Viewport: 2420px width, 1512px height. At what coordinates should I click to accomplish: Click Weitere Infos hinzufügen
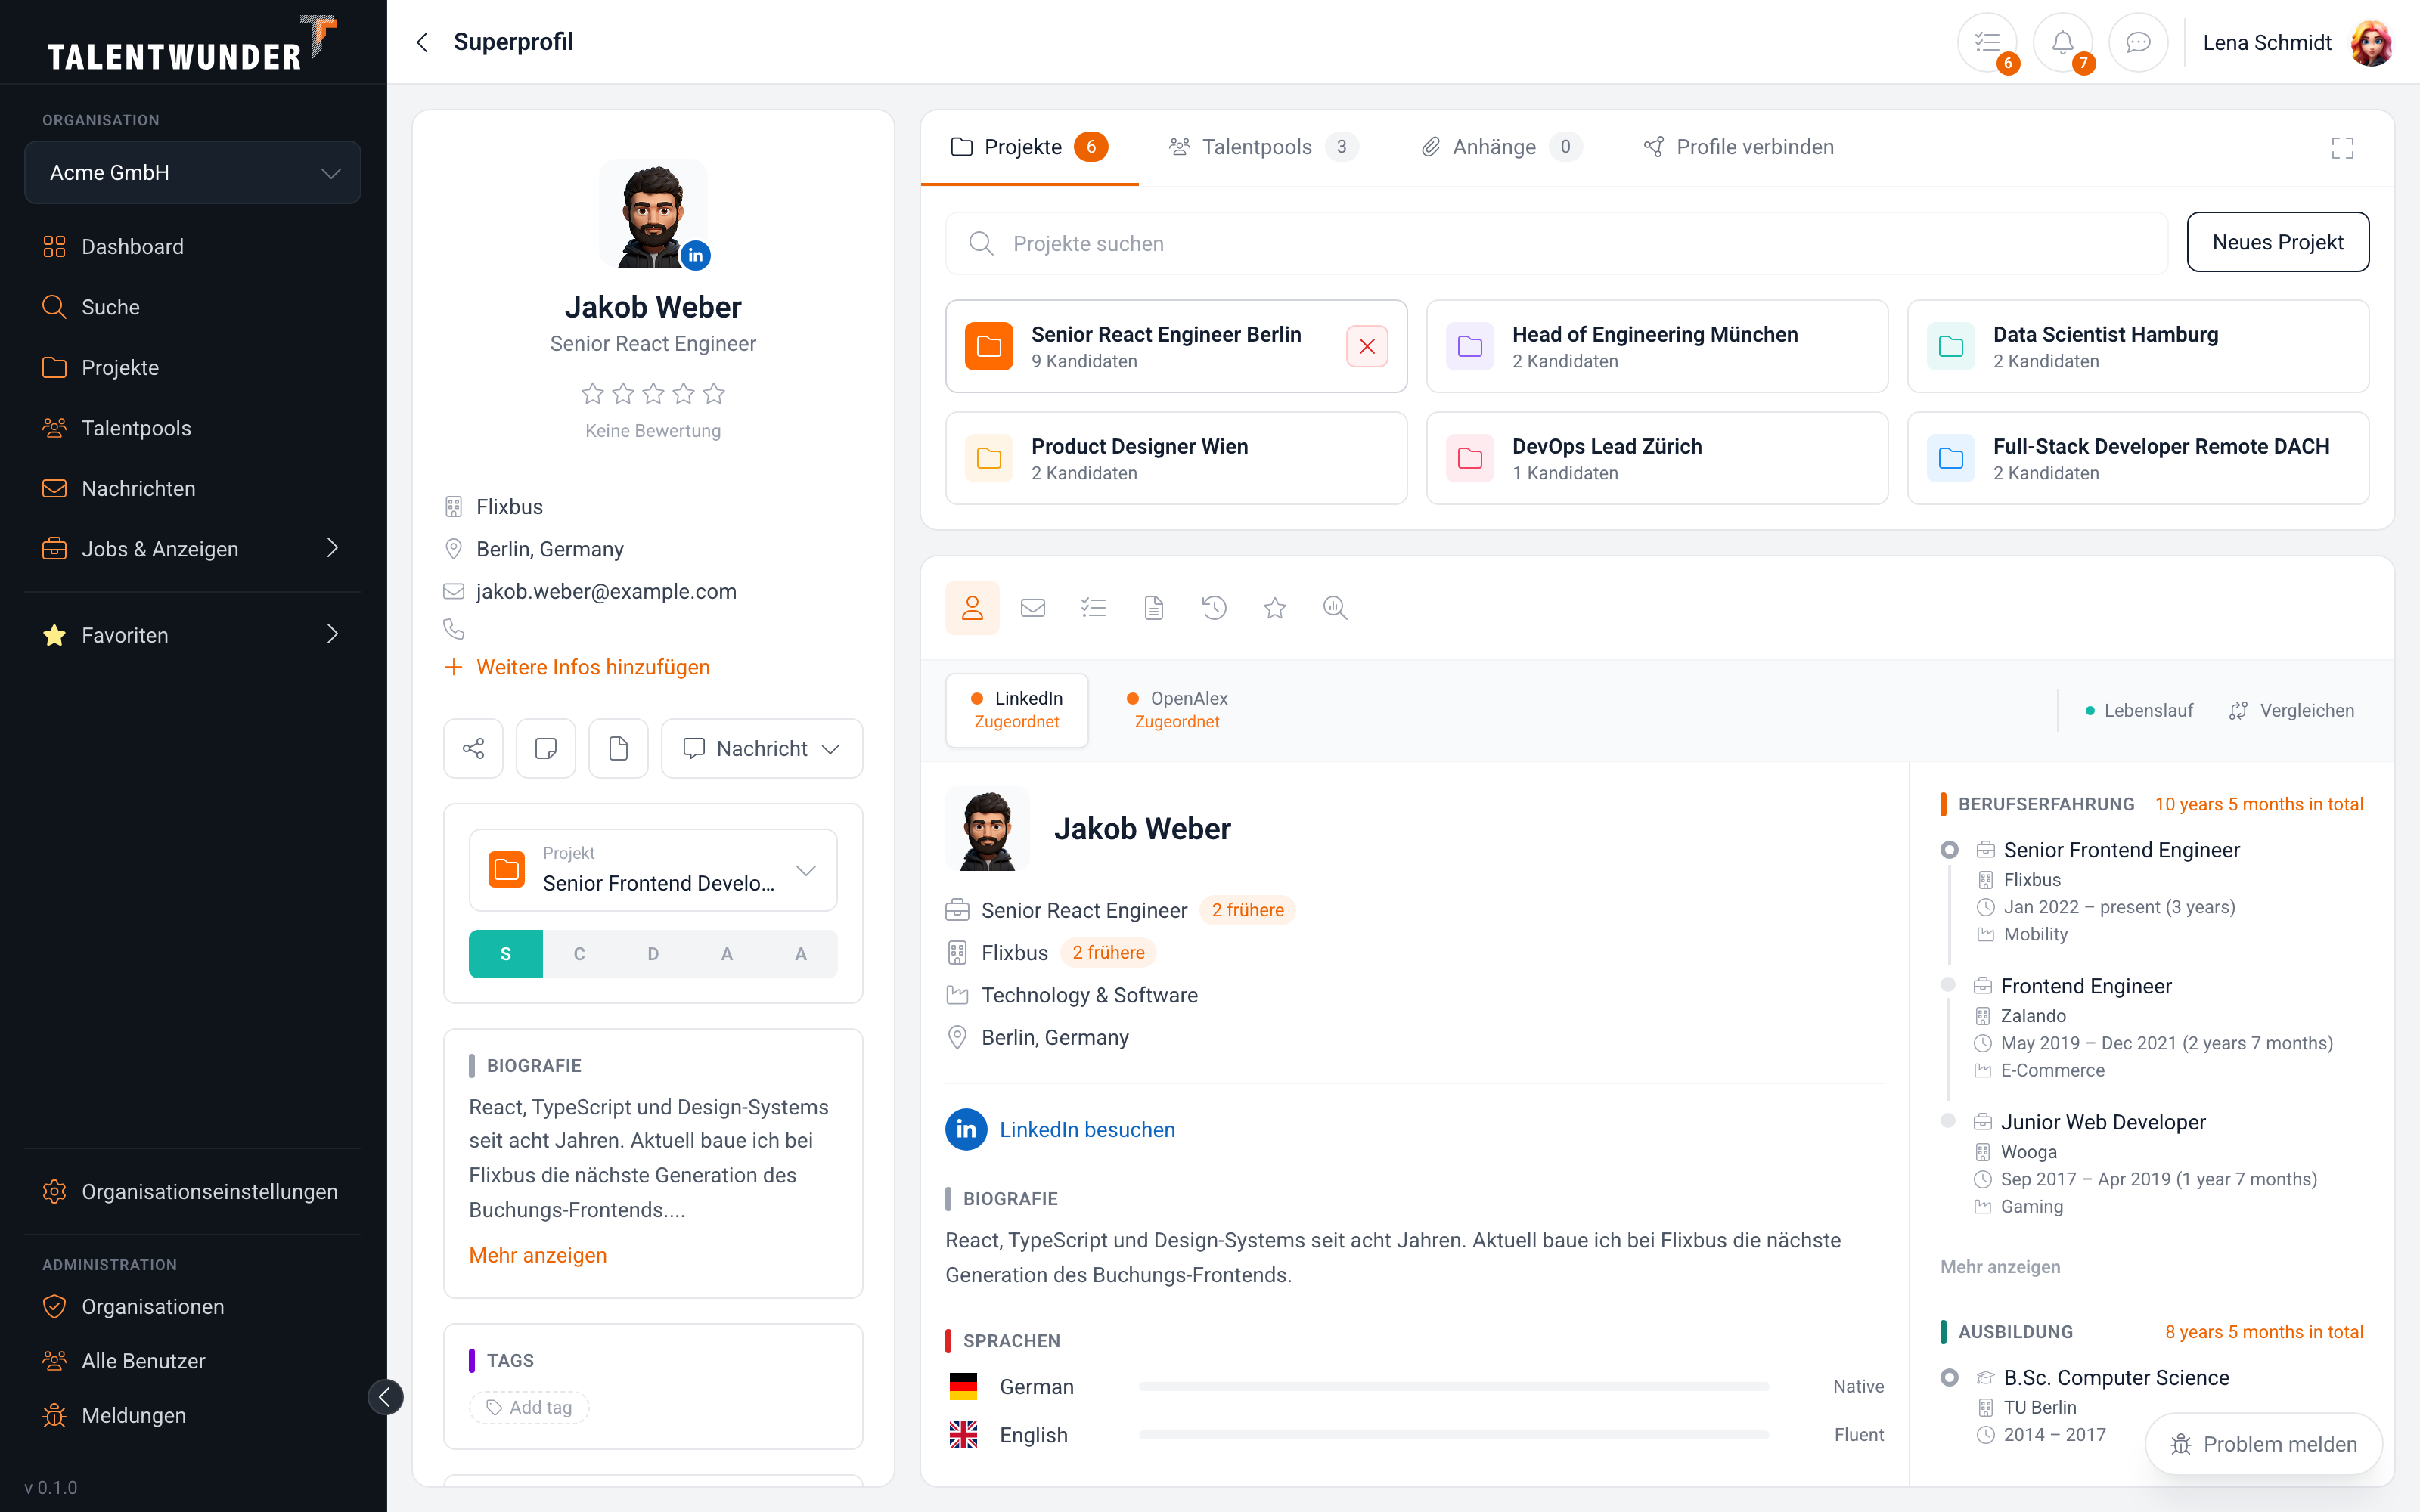577,667
